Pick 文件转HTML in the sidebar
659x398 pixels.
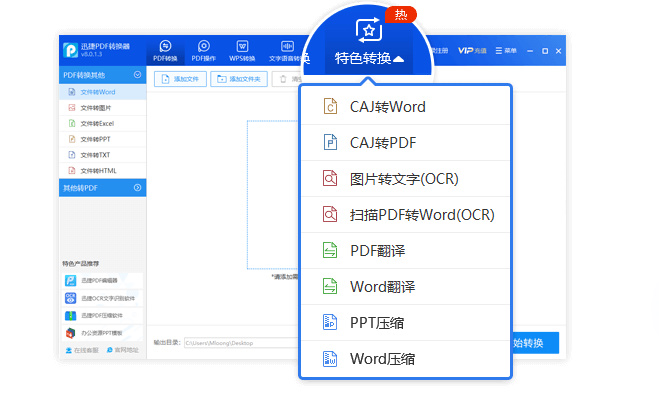(x=103, y=171)
